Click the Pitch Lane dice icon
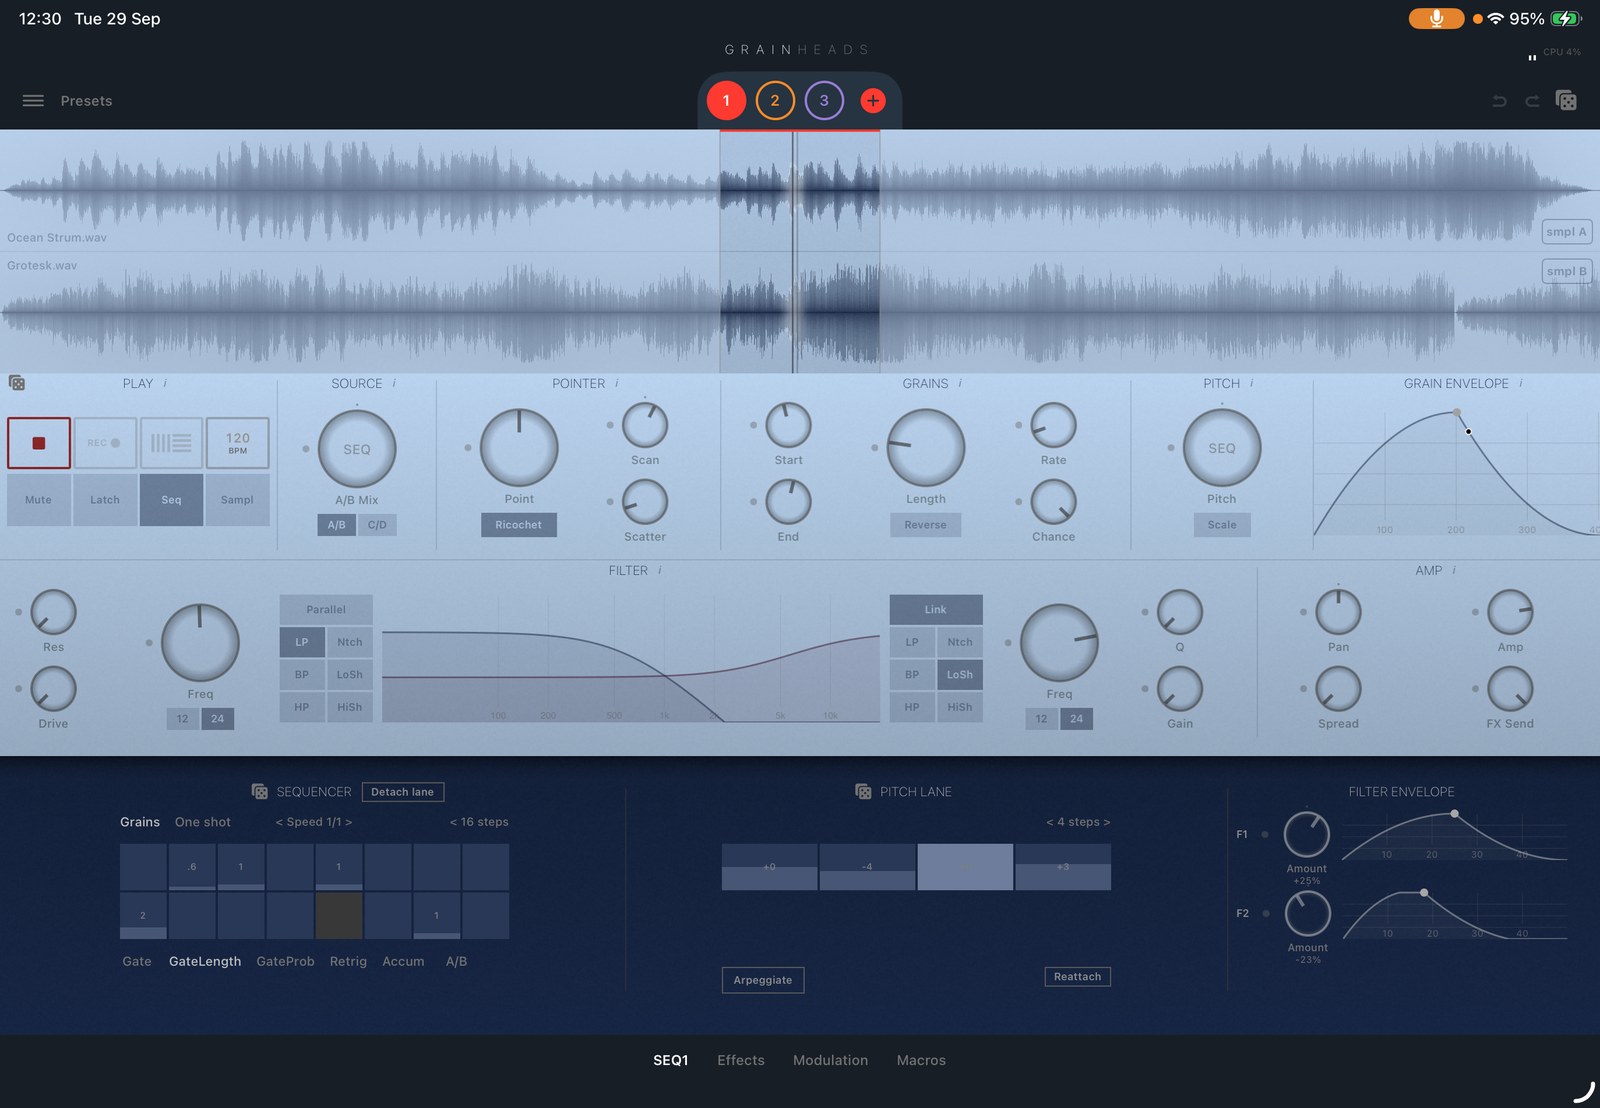Screen dimensions: 1600x1108 click(863, 792)
